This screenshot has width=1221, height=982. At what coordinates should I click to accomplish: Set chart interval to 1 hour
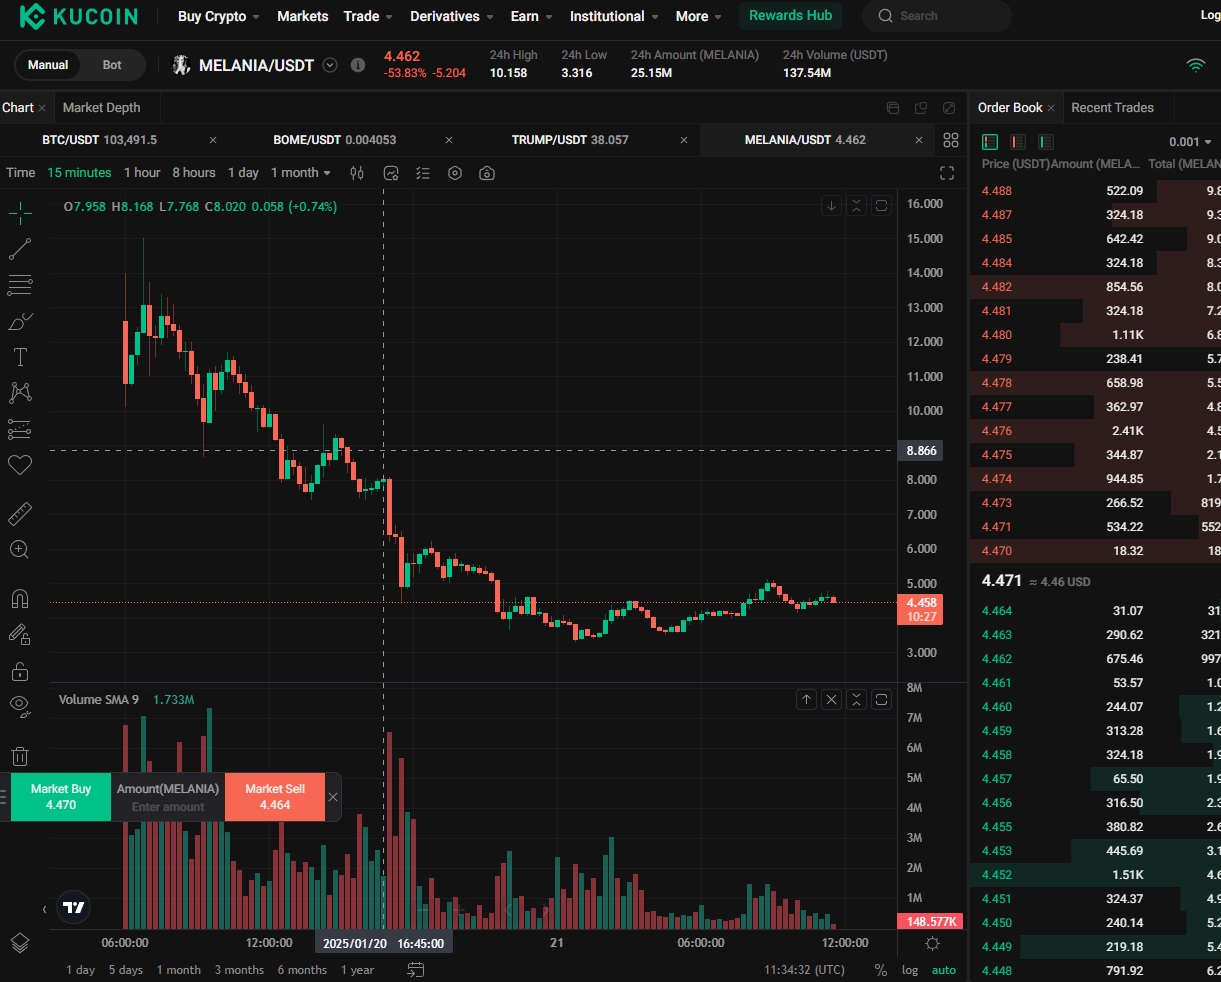(x=142, y=173)
